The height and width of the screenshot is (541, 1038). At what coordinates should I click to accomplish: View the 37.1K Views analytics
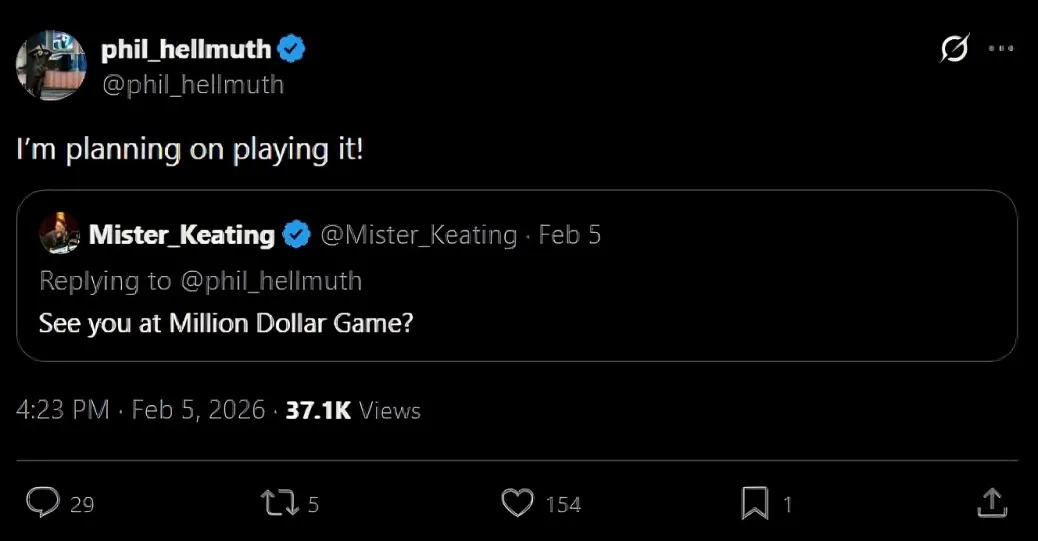353,410
